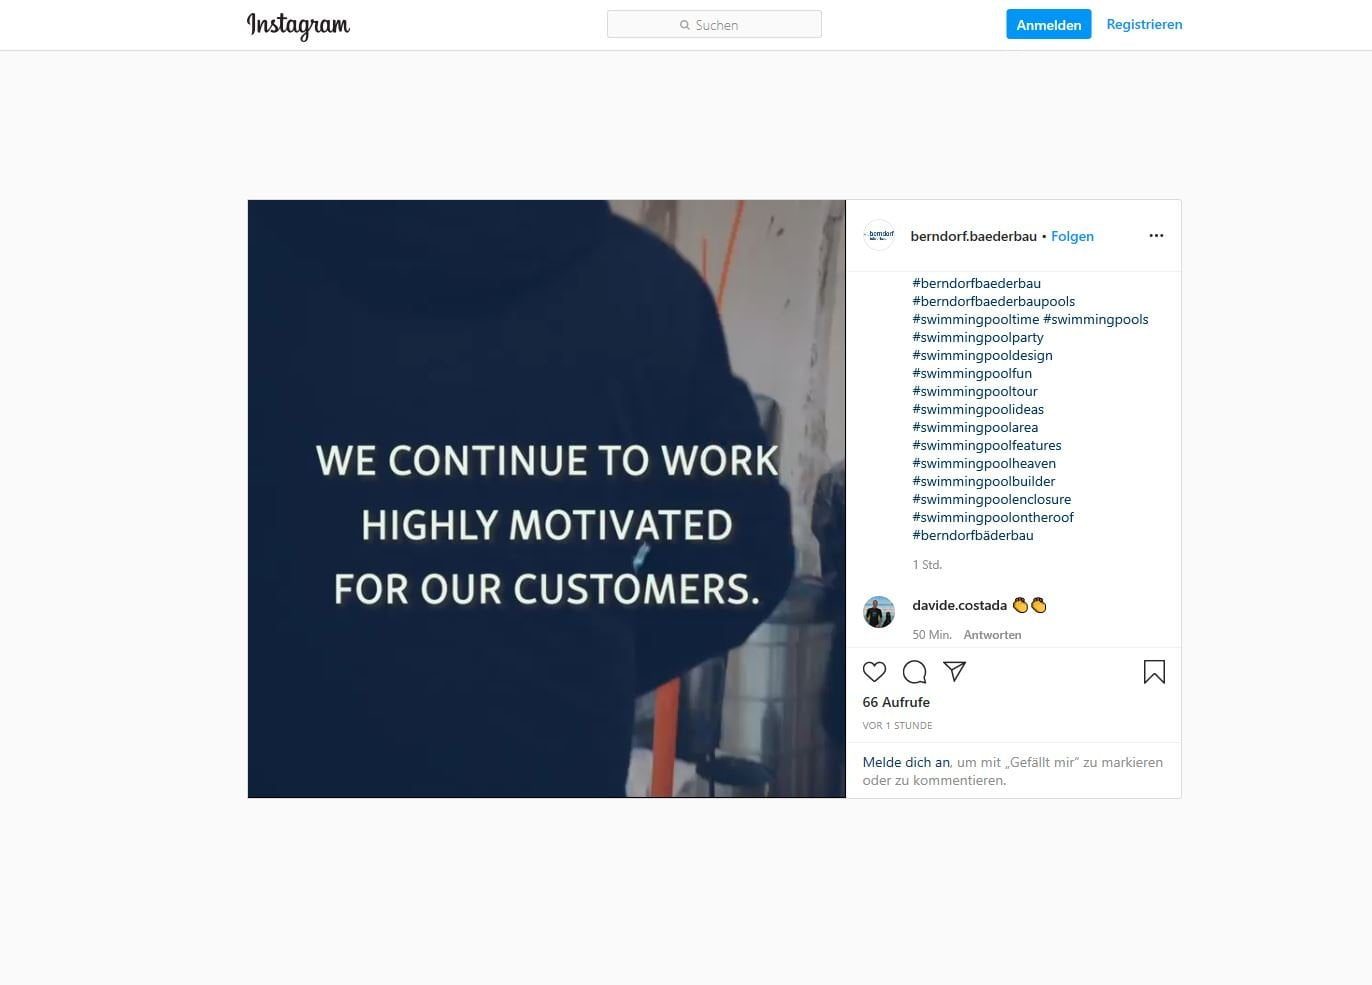Viewport: 1372px width, 985px height.
Task: Focus the Suchen search field
Action: click(x=714, y=25)
